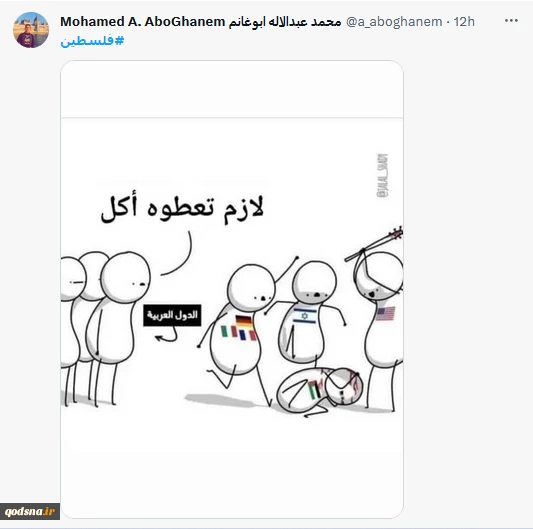Click the vertical @JALAL_SHADY artist watermark
533x529 pixels.
tap(382, 175)
